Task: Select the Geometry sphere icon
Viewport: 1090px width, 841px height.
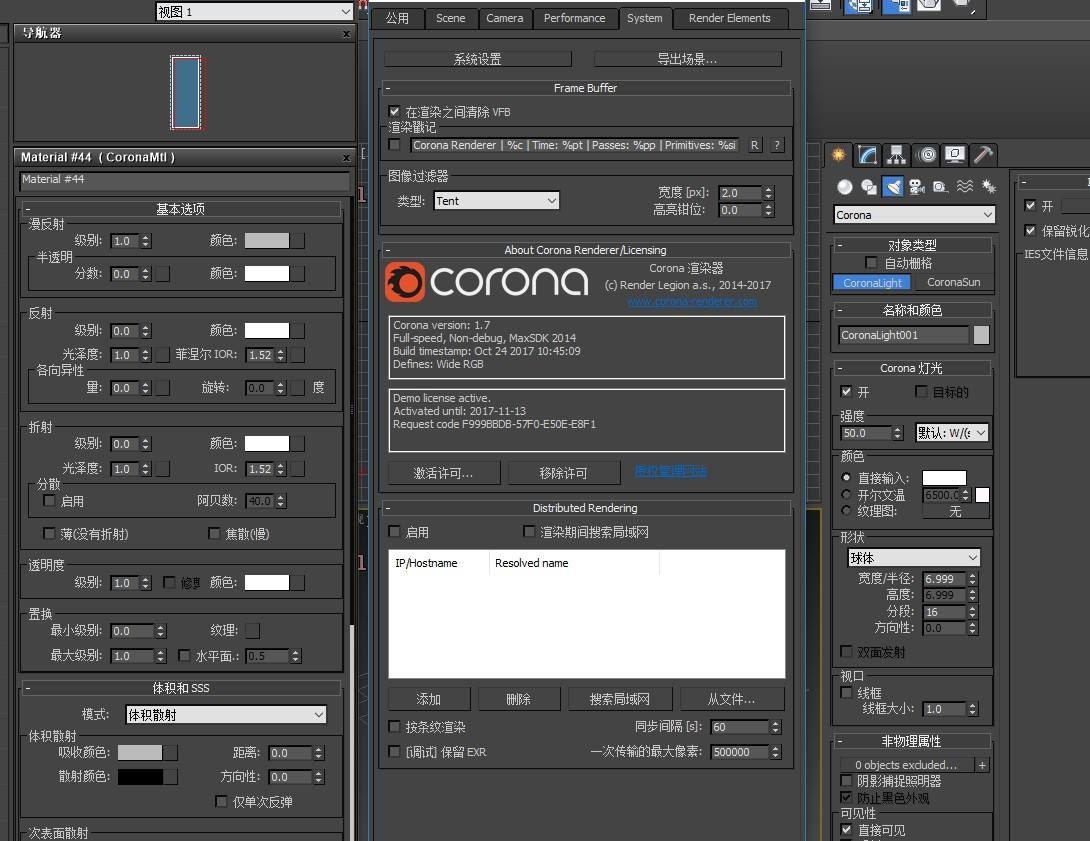Action: click(843, 188)
